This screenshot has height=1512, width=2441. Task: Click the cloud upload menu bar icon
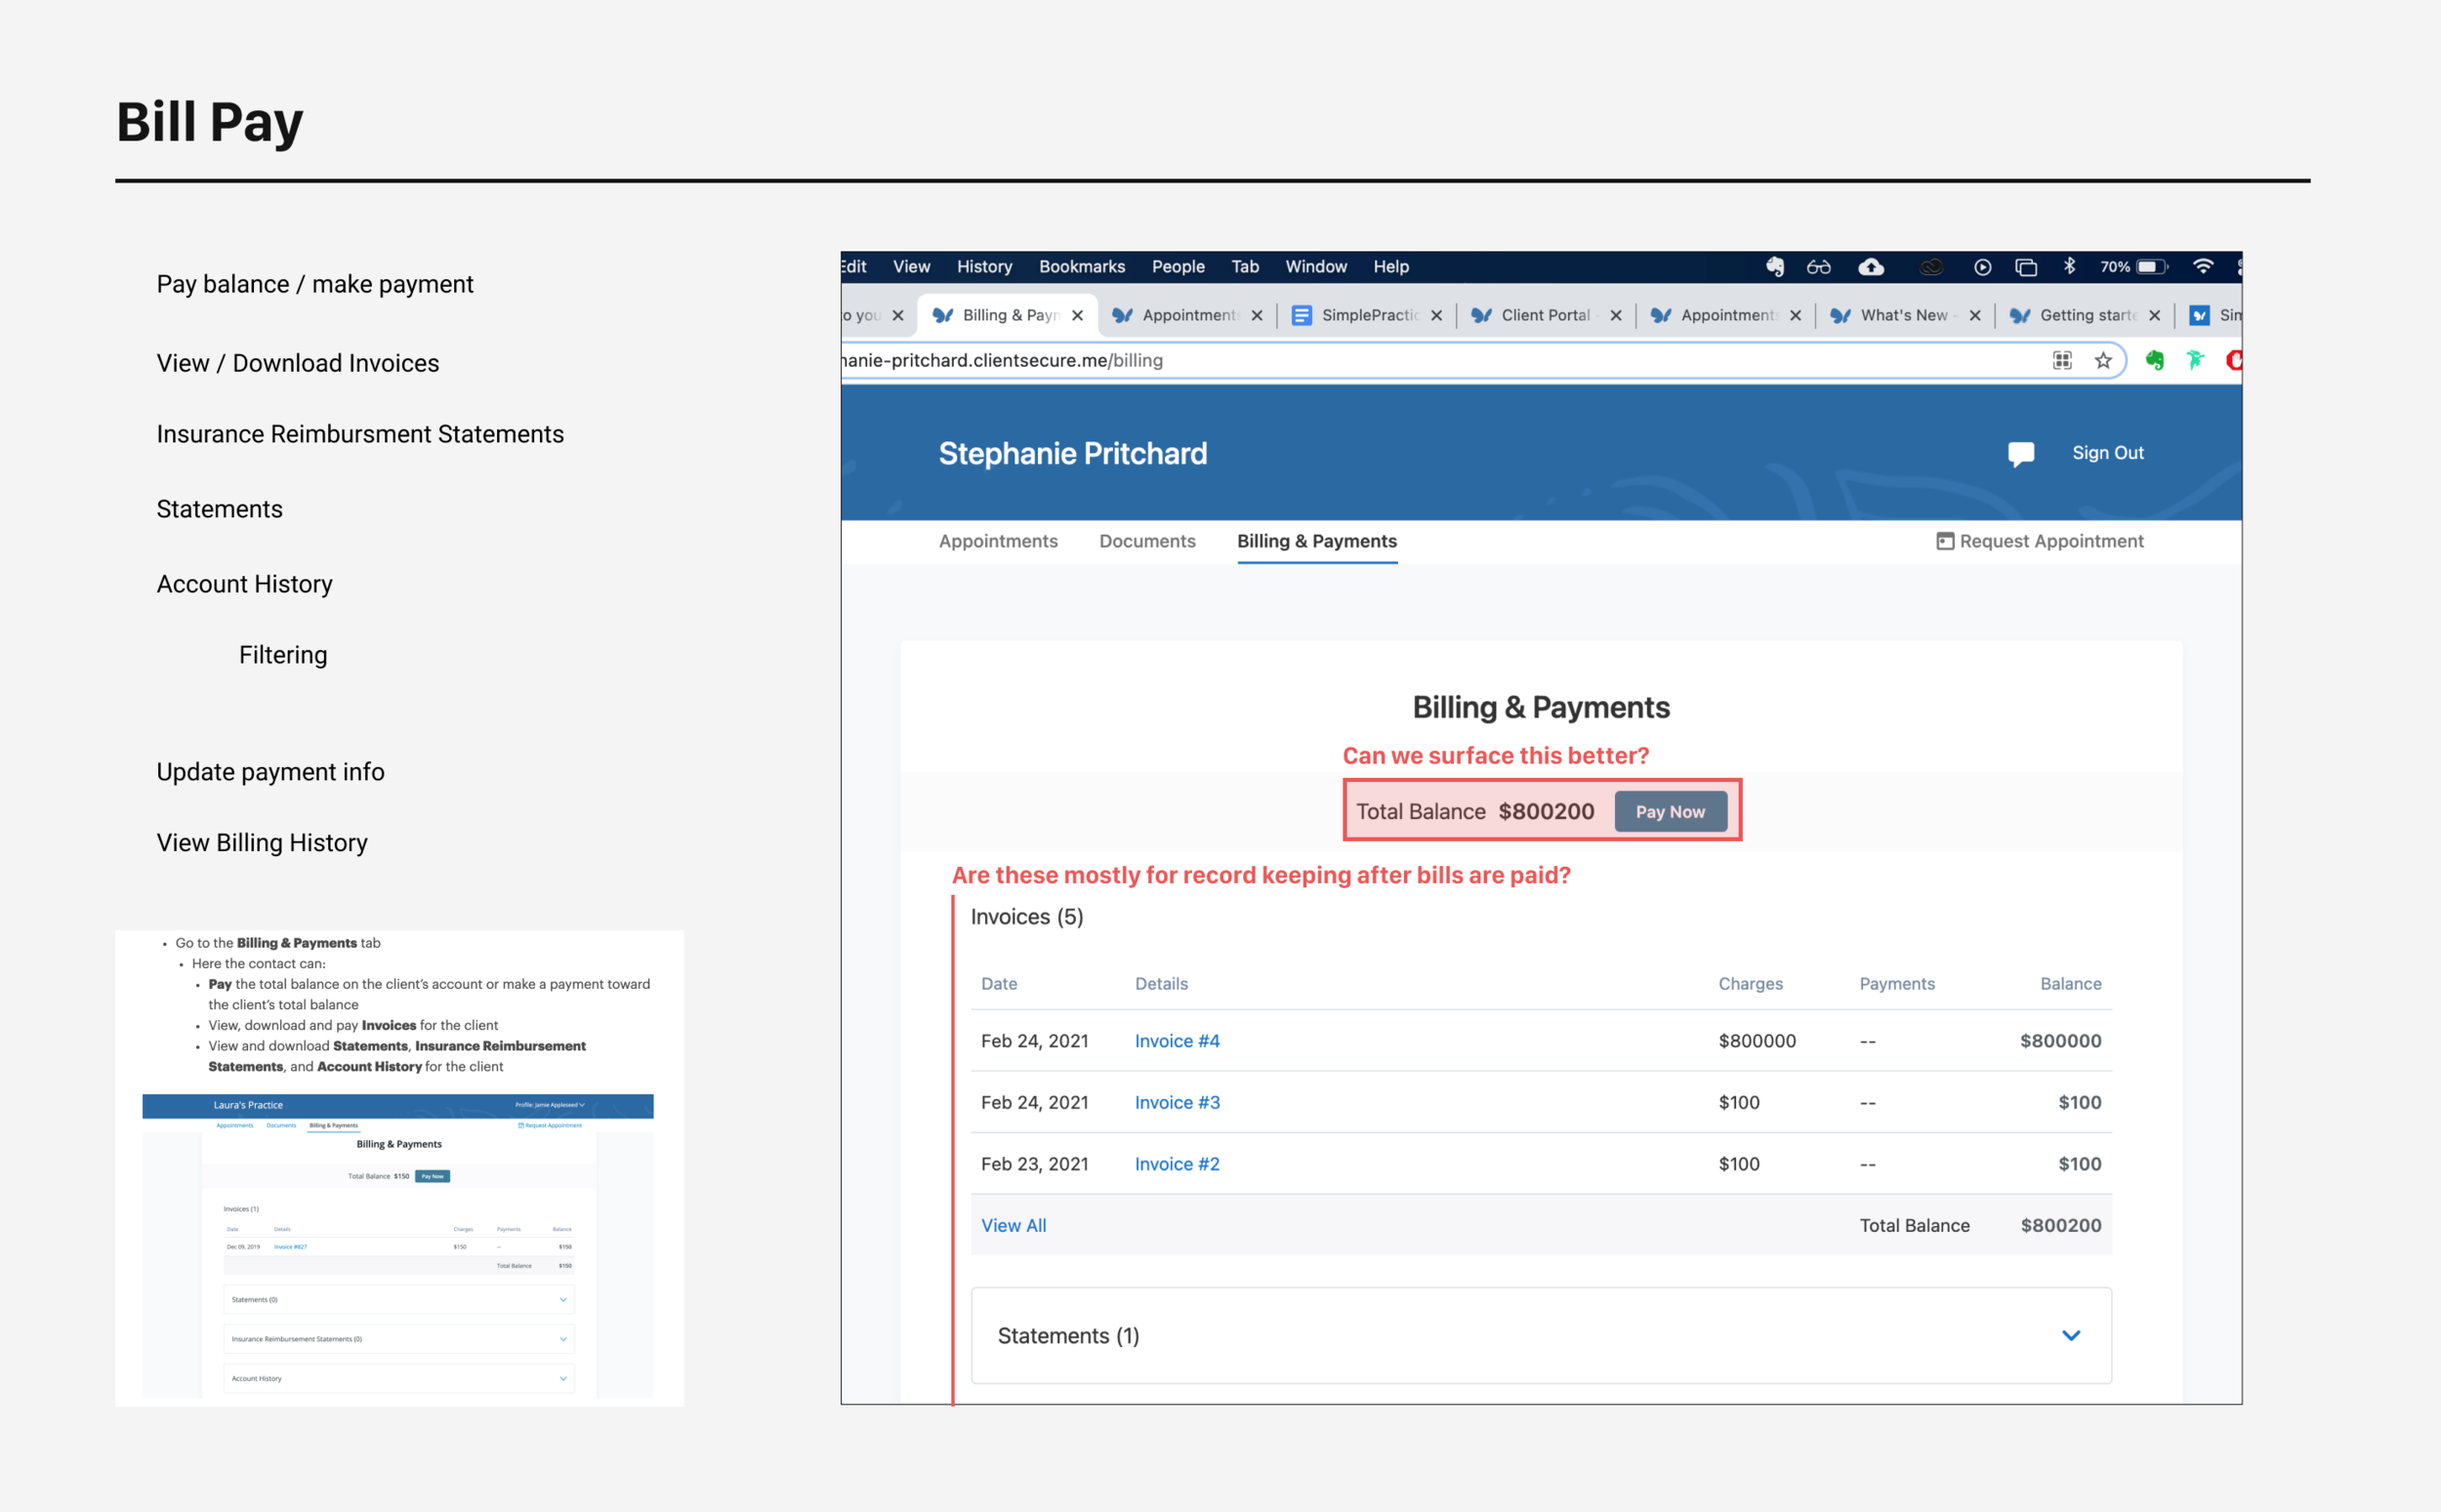(1870, 266)
